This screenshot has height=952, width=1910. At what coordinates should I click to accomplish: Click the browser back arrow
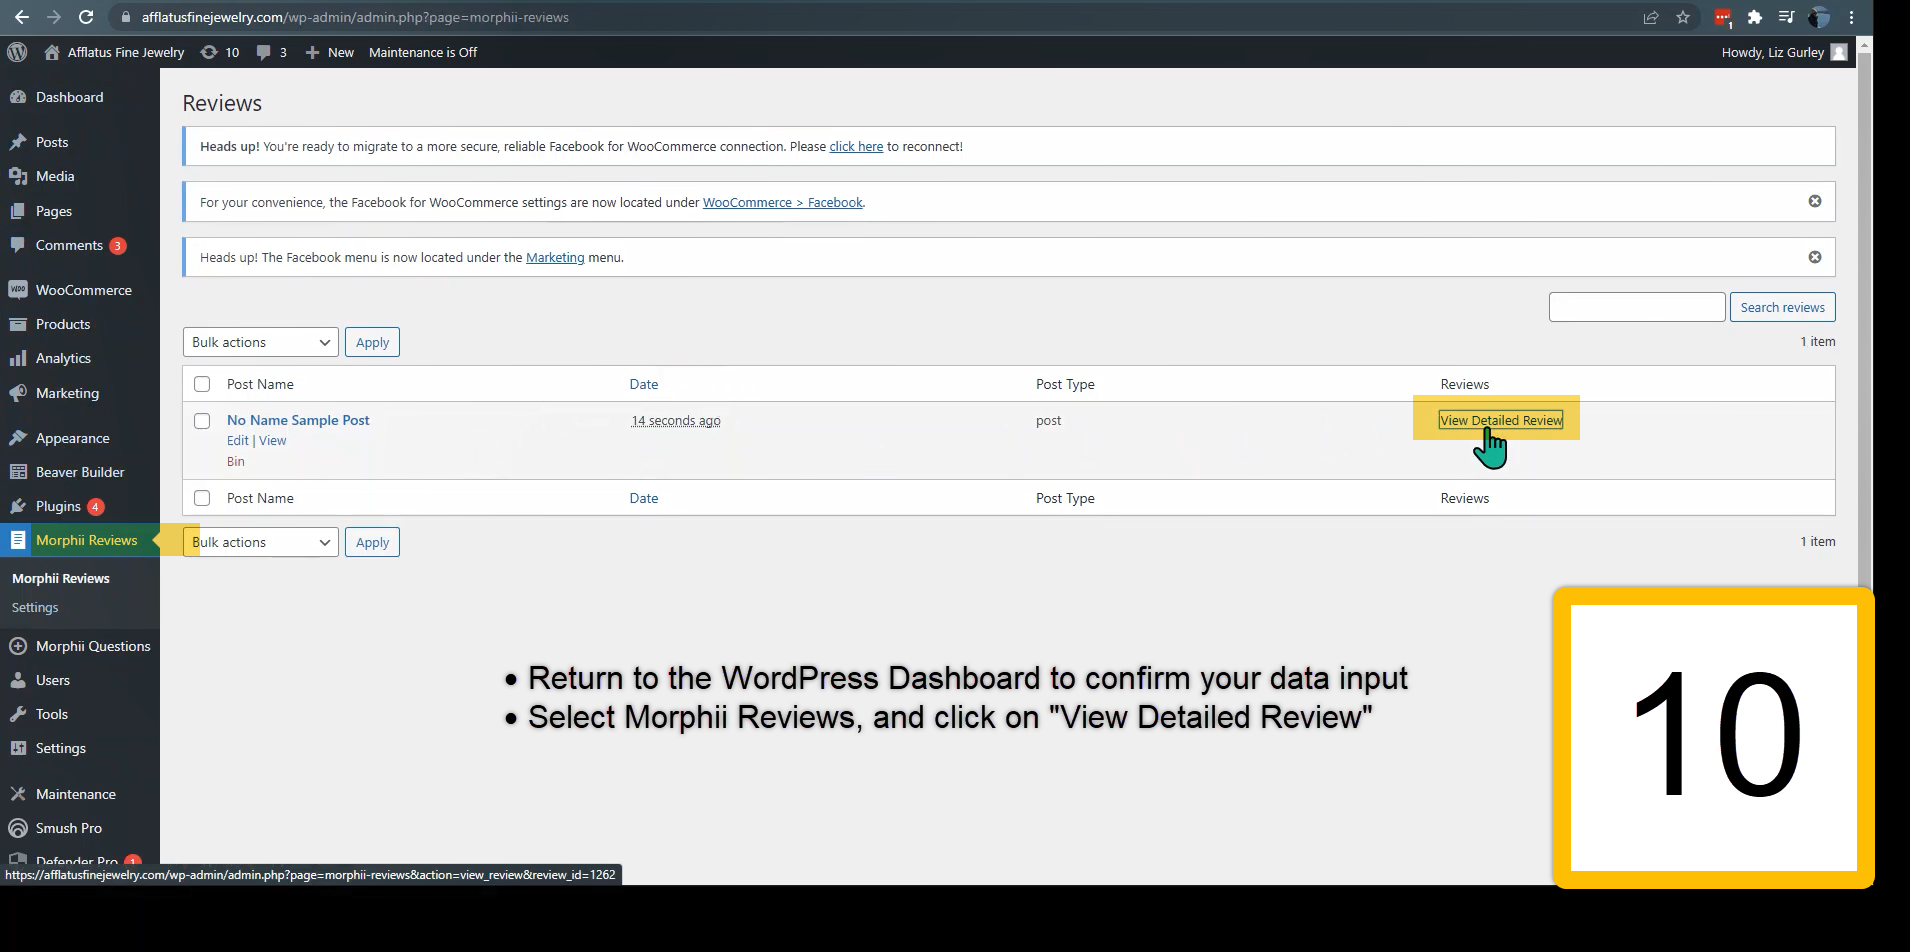tap(21, 17)
